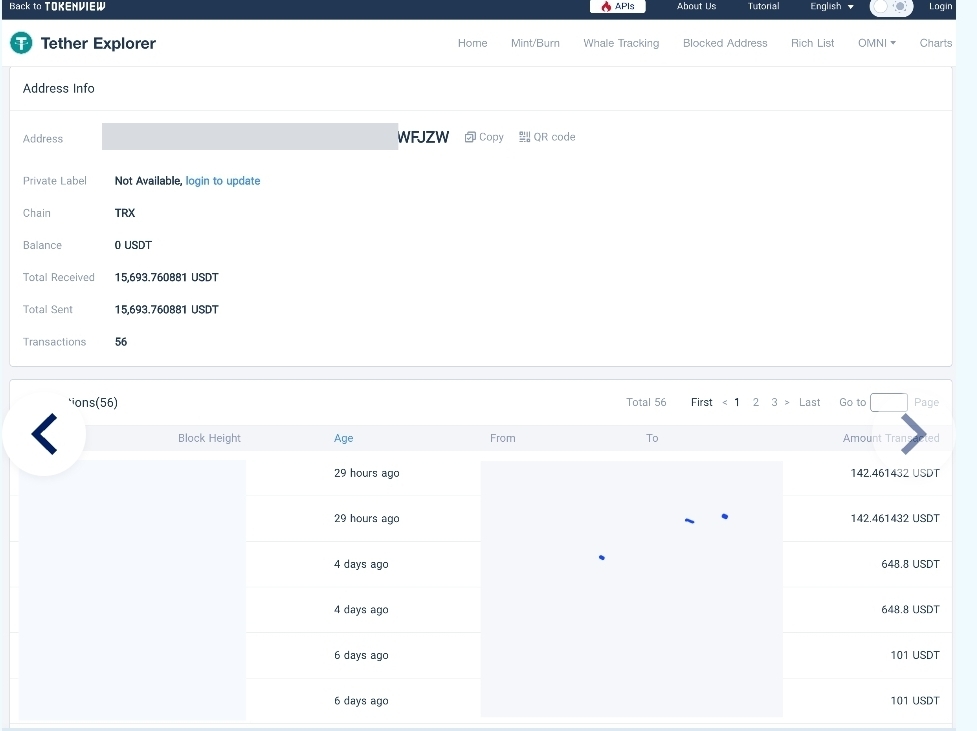This screenshot has height=731, width=977.
Task: Click the Login button
Action: [x=940, y=6]
